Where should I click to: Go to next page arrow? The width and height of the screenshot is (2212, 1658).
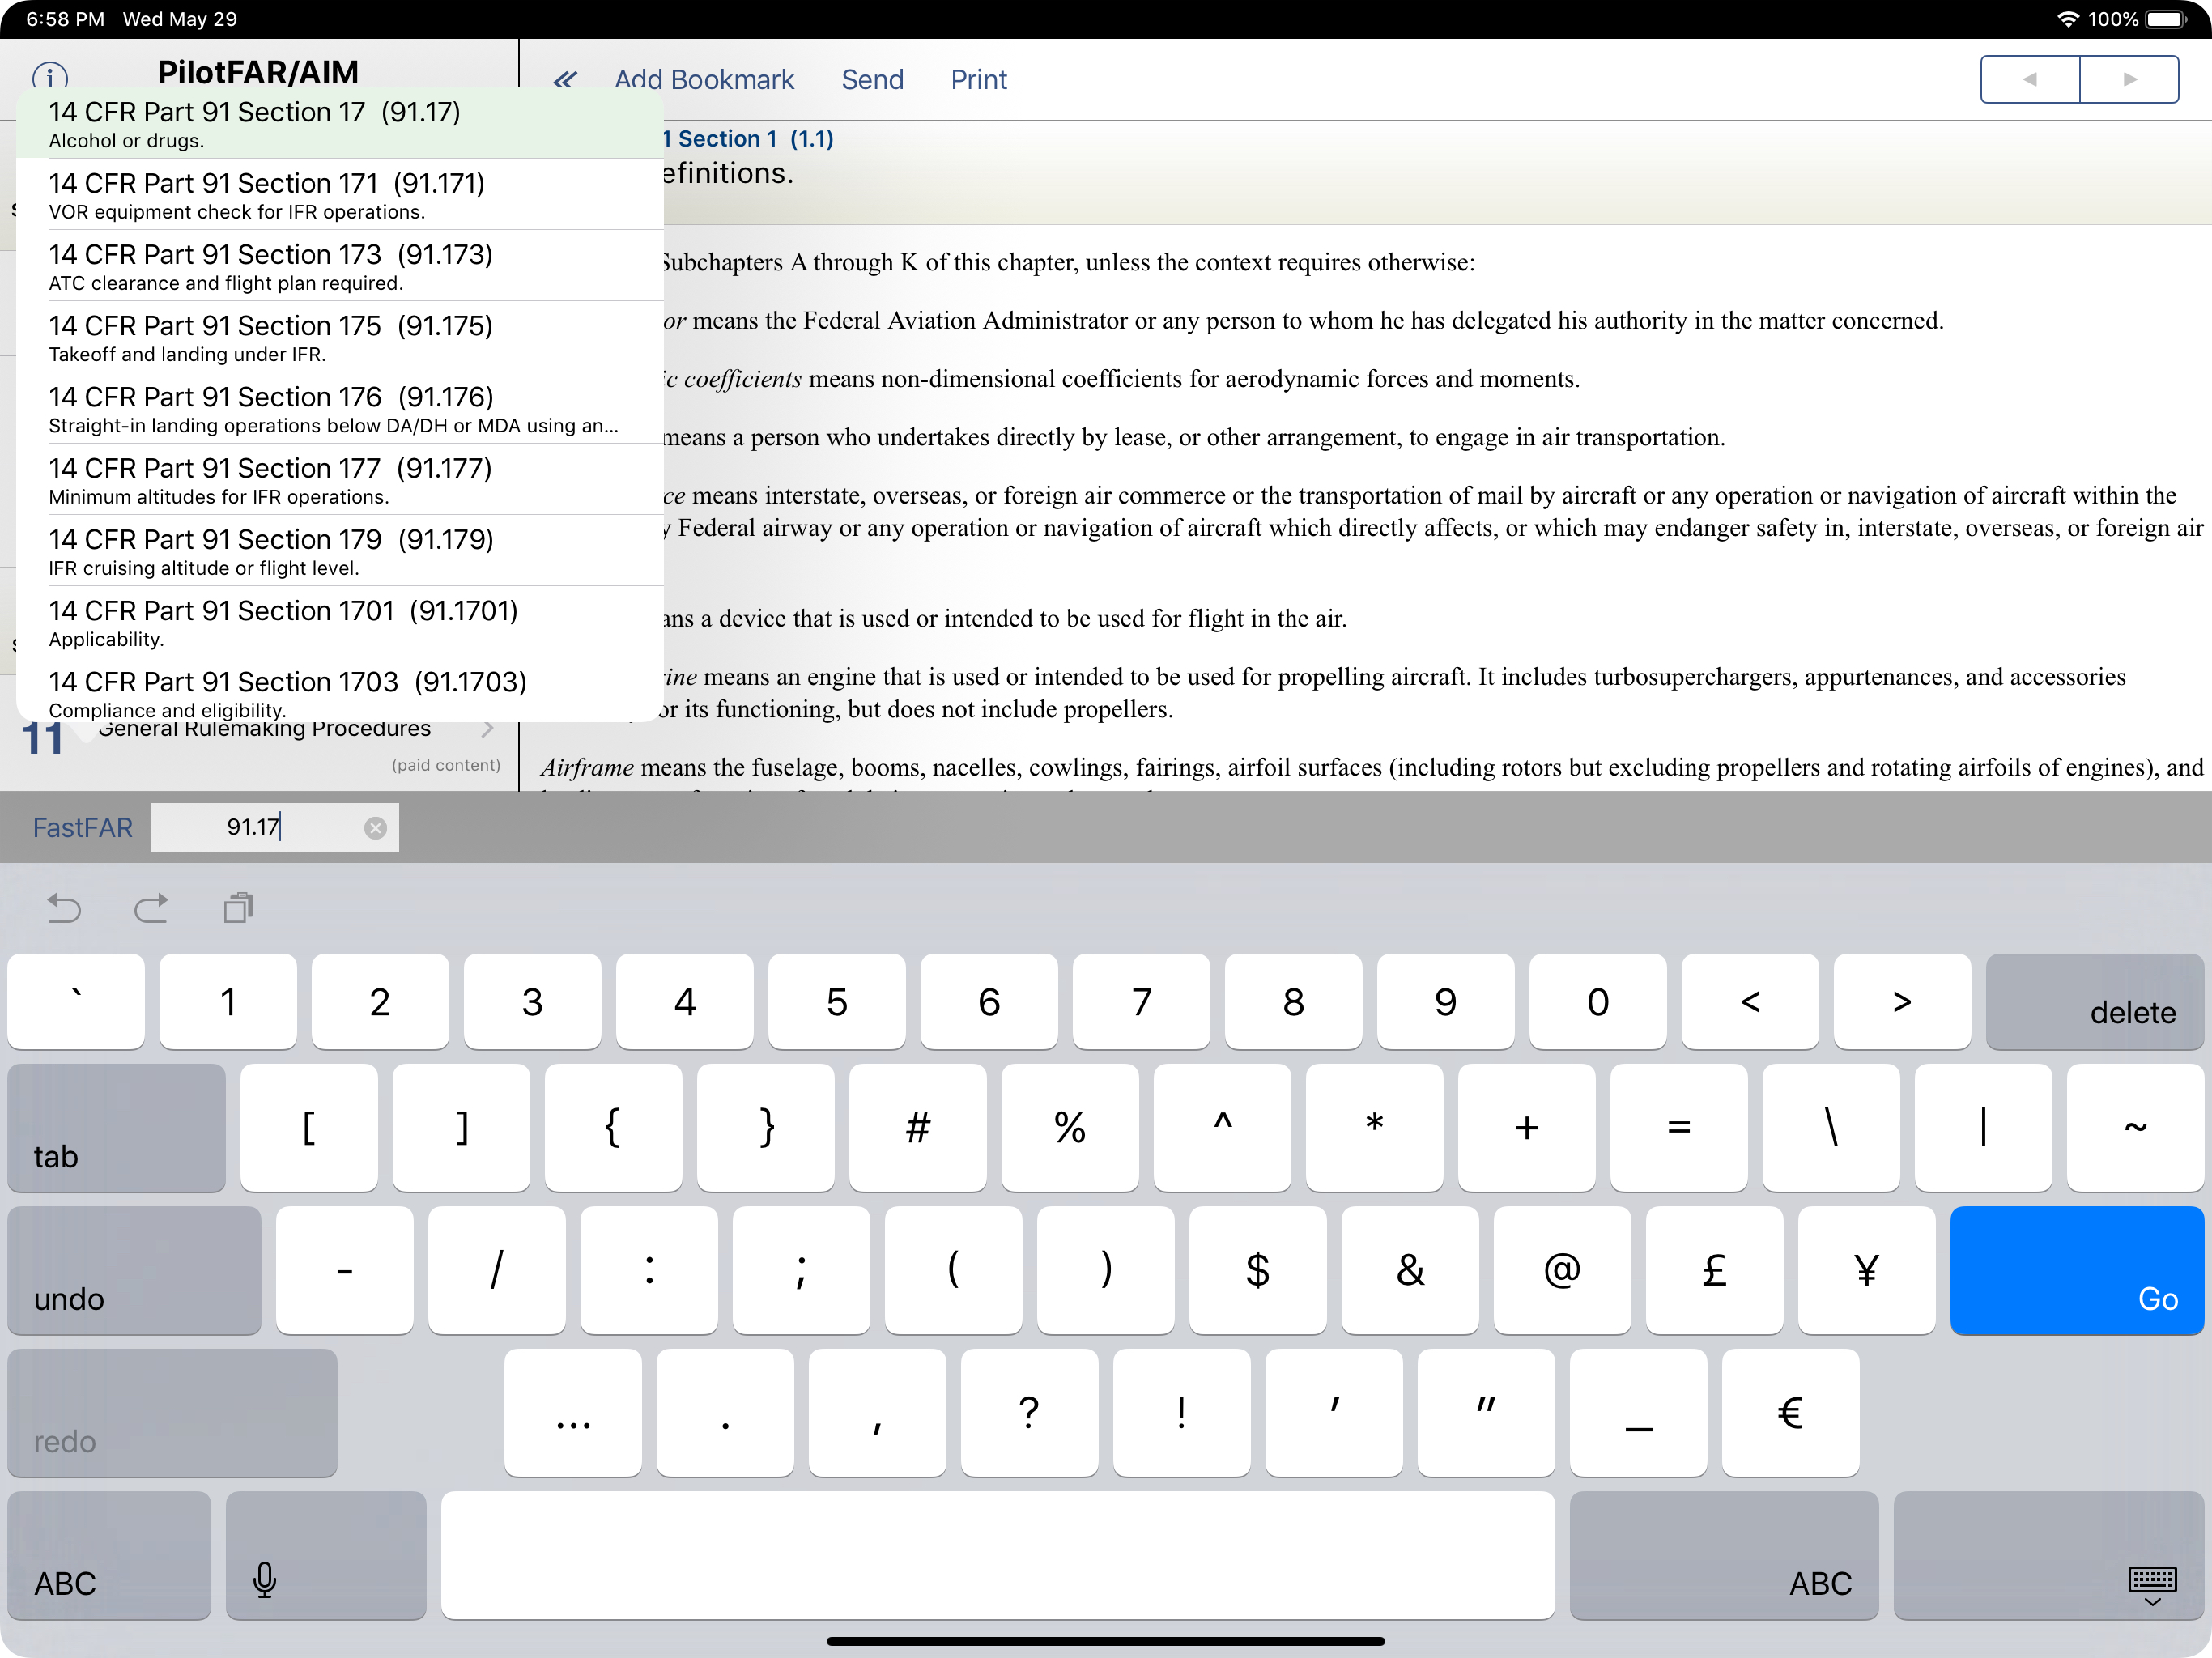point(2130,79)
